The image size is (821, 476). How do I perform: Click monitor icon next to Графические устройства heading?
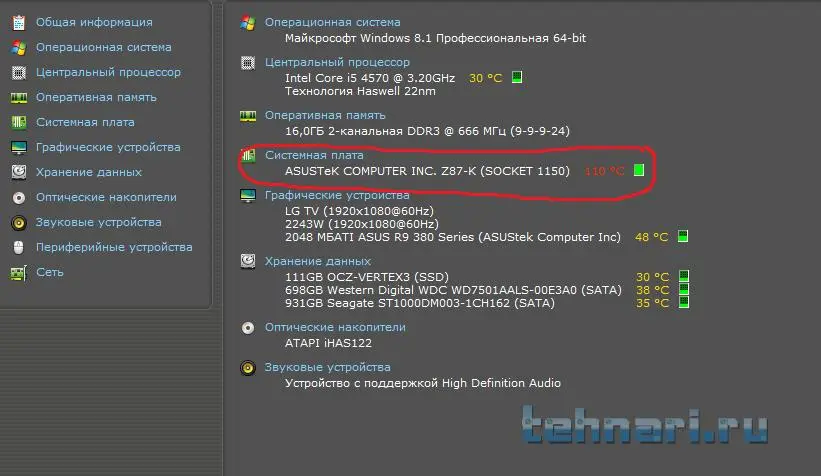pyautogui.click(x=248, y=196)
